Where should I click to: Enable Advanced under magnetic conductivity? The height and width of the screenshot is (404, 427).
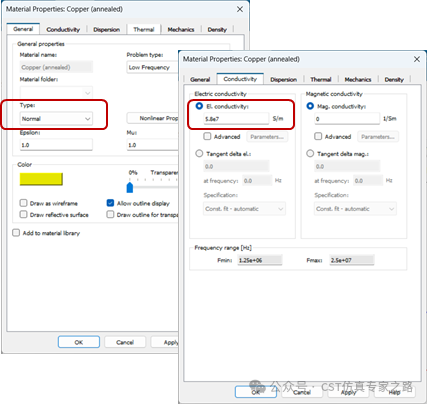point(318,136)
